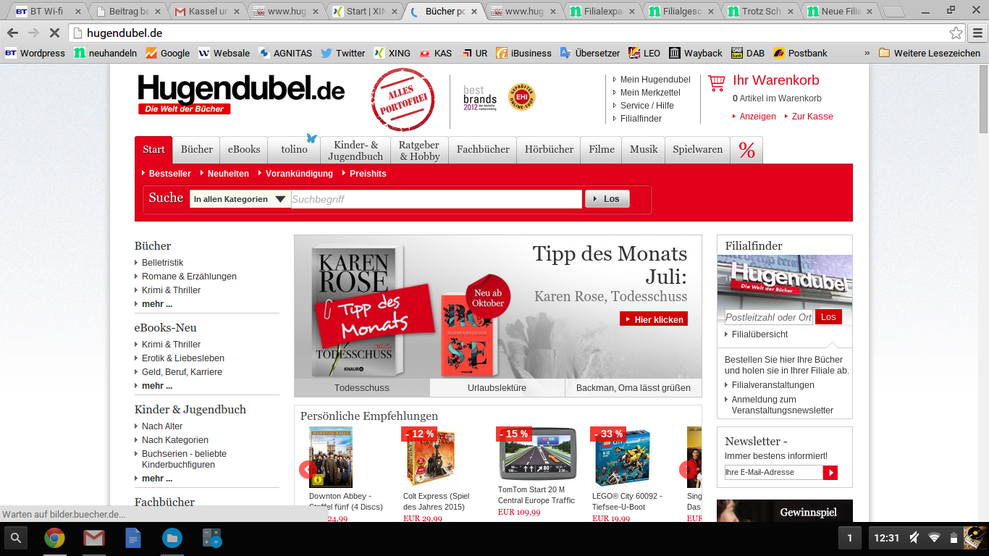
Task: Launch Gmail from the shelf
Action: point(94,538)
